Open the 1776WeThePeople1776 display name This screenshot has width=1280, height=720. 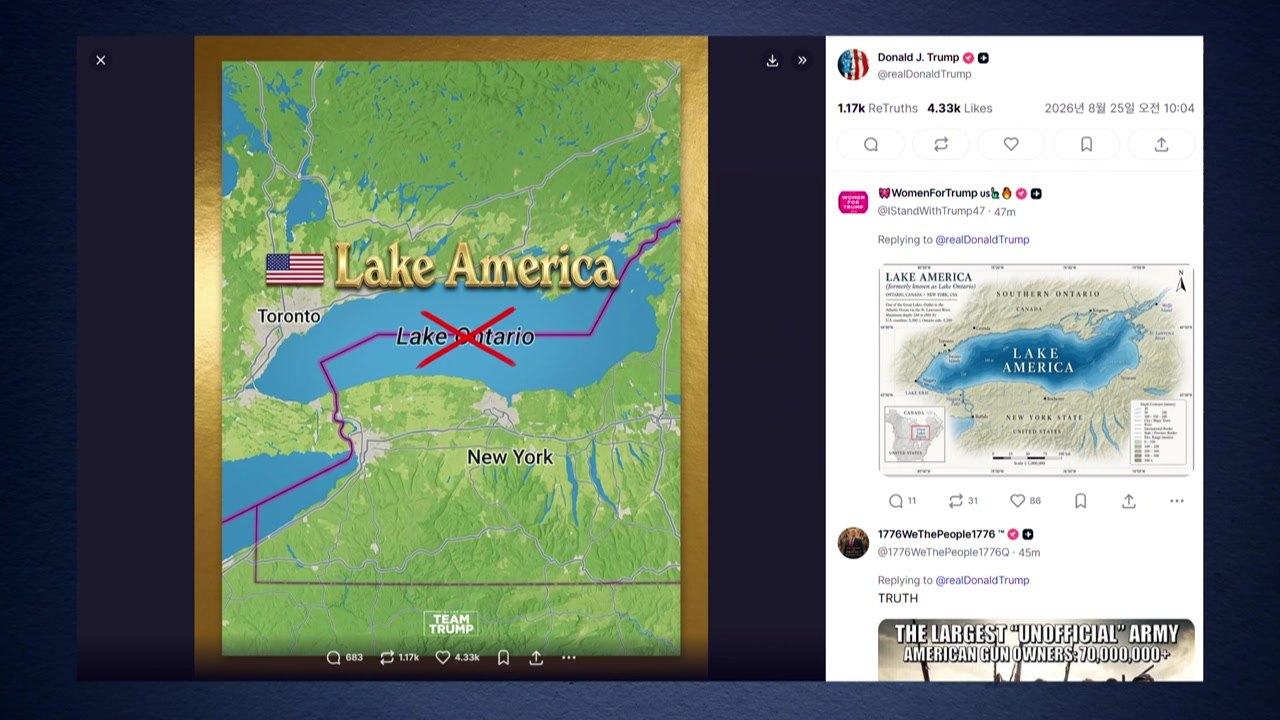941,534
